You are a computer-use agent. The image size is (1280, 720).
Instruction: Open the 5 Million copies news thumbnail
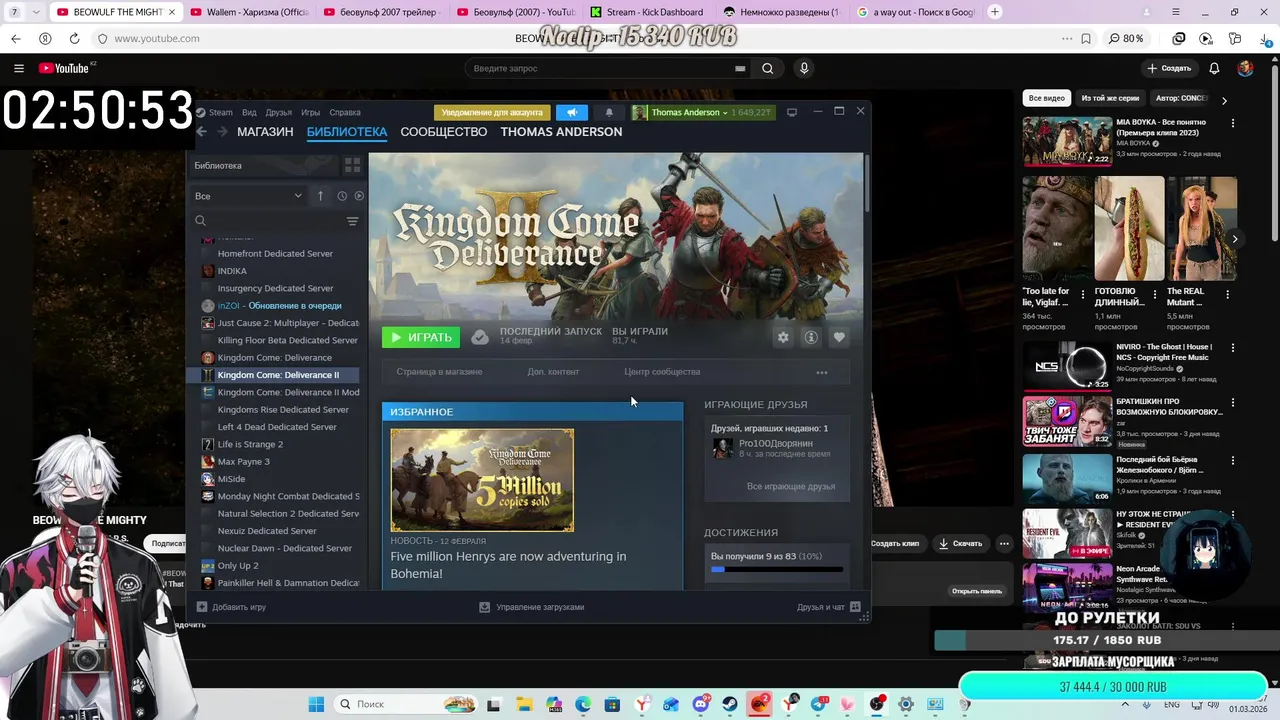[482, 480]
